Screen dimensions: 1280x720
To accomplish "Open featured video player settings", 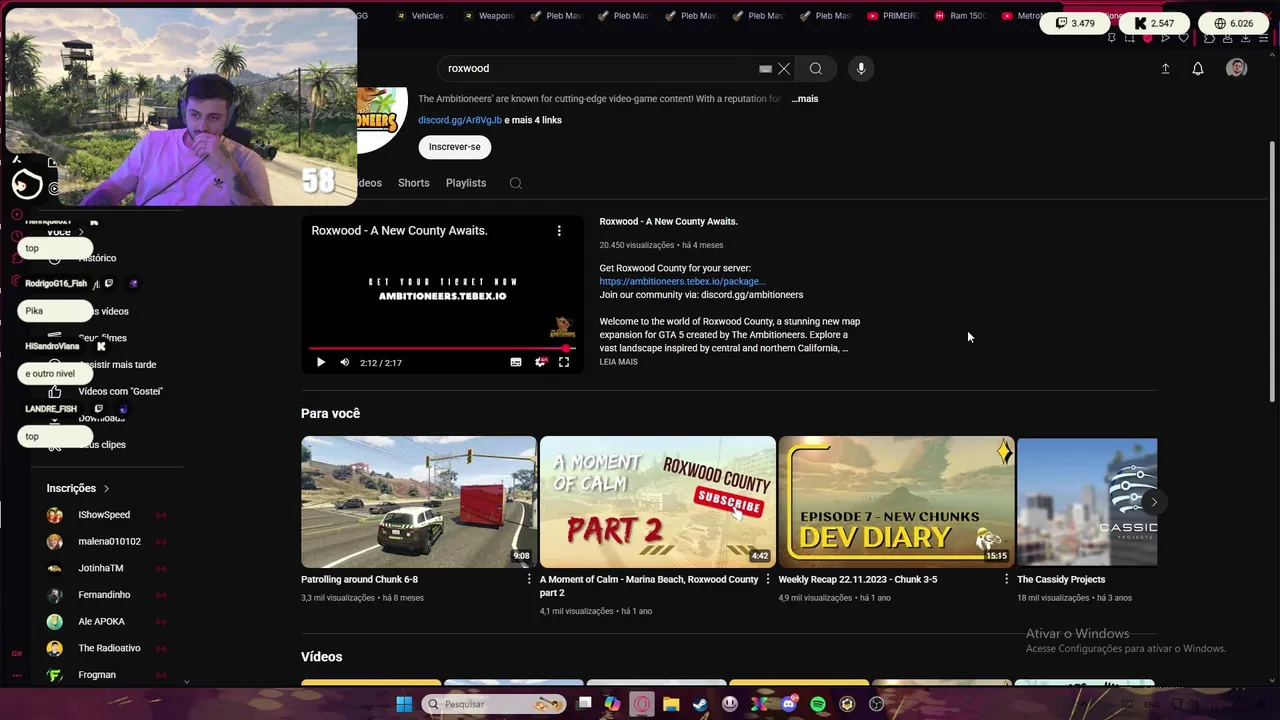I will tap(541, 362).
